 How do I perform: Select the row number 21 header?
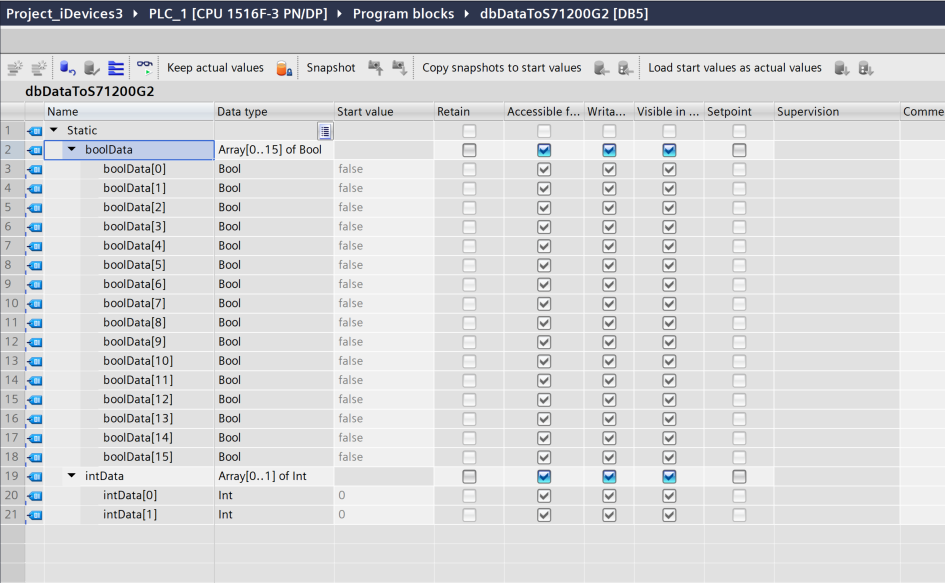tap(12, 515)
